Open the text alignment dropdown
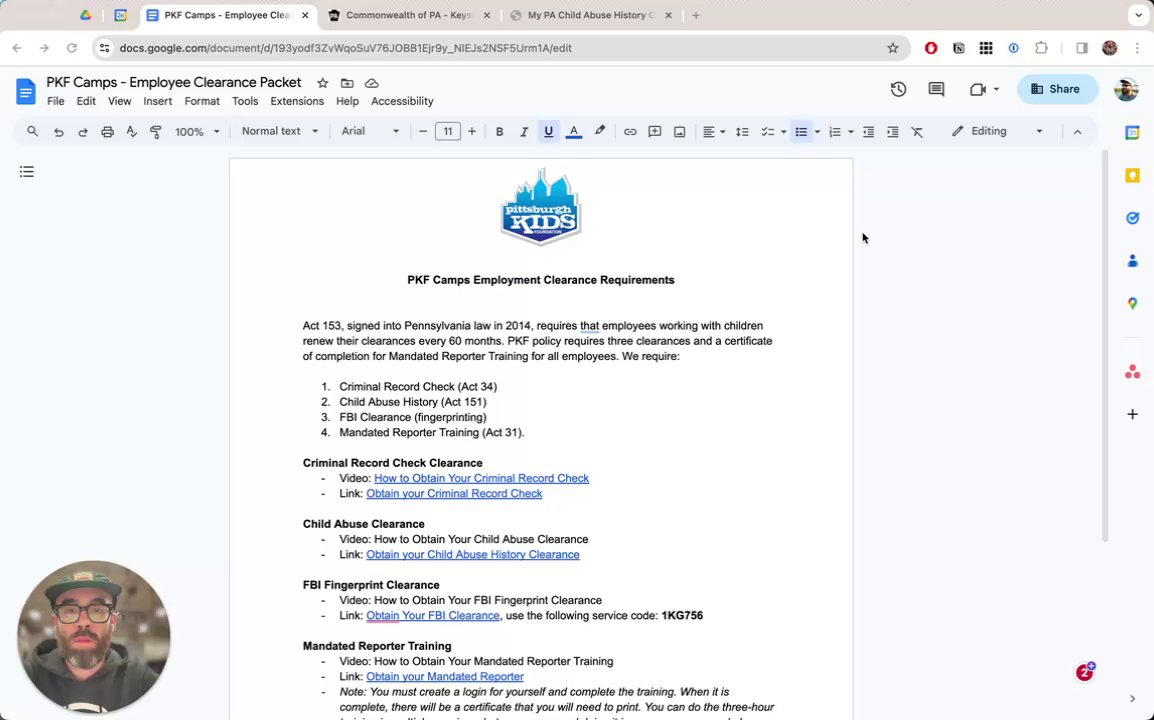This screenshot has height=720, width=1154. [x=713, y=132]
